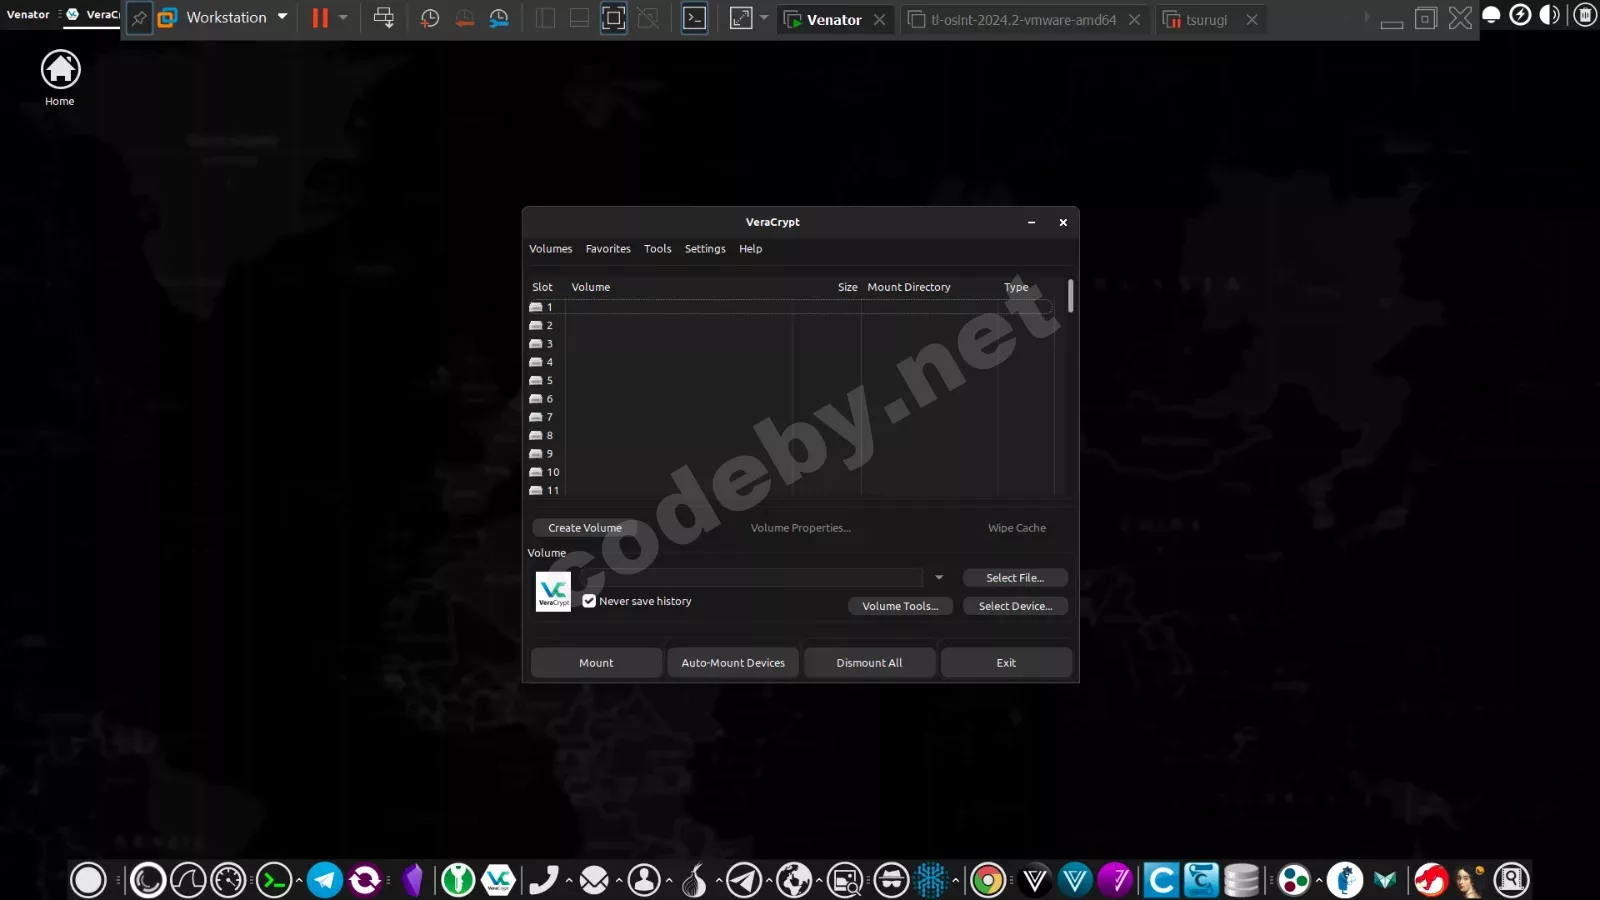Launch the Tor onion icon in the dock
The width and height of the screenshot is (1600, 900).
pos(696,880)
